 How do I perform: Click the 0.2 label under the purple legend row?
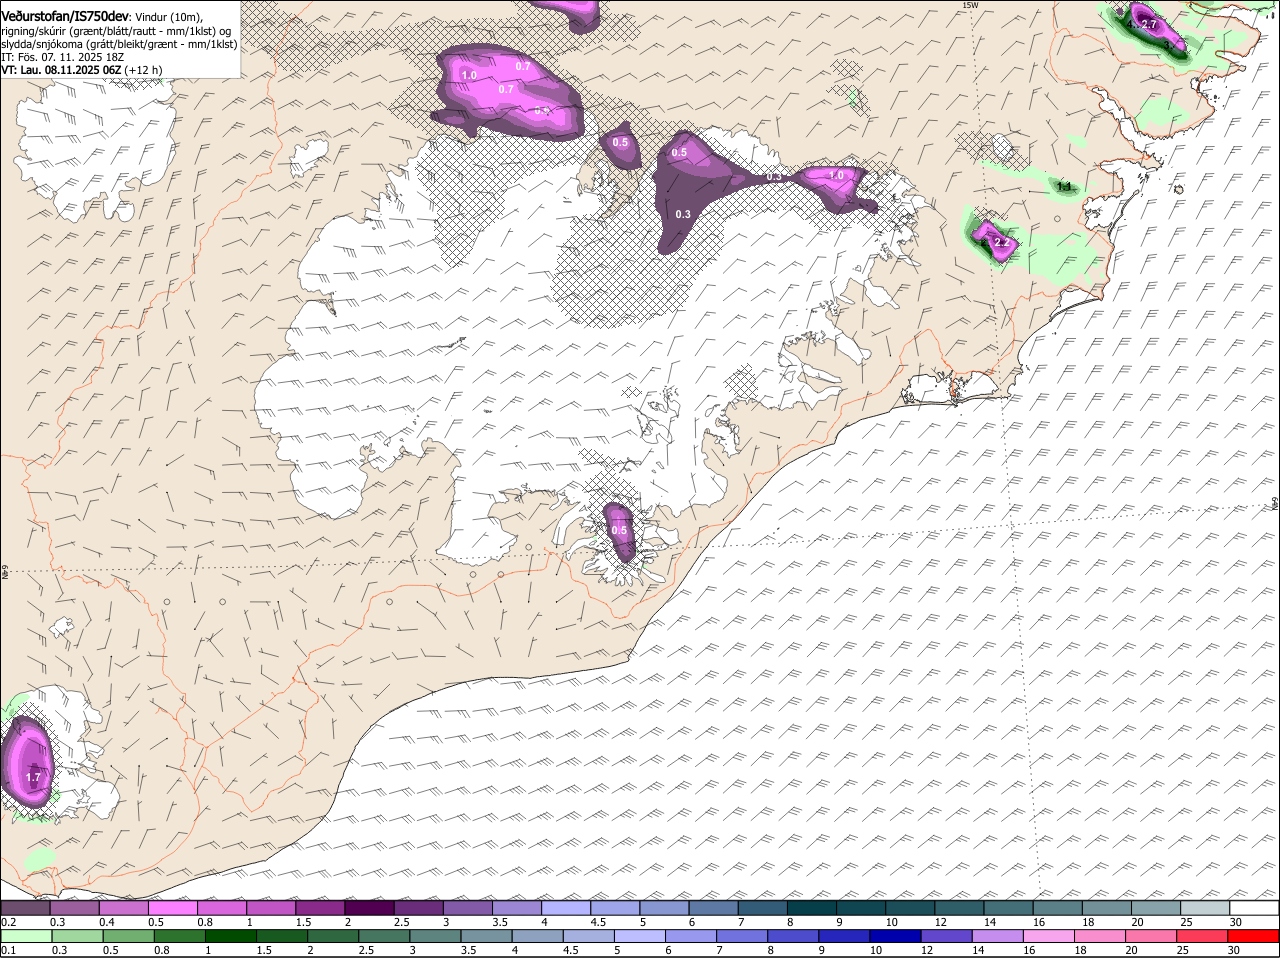pyautogui.click(x=8, y=922)
